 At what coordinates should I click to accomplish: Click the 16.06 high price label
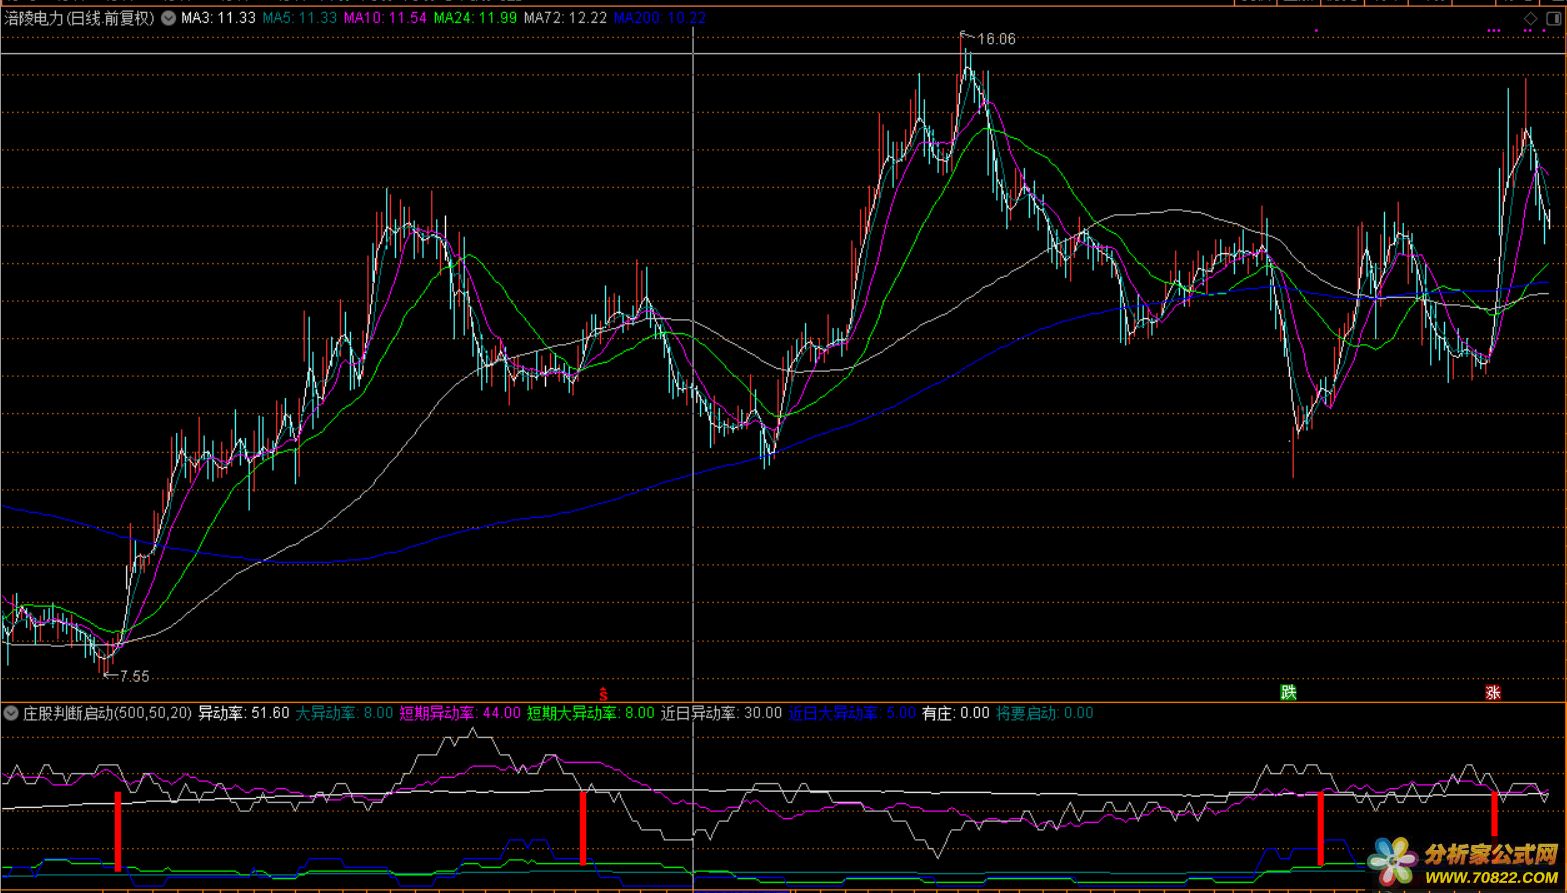point(996,39)
